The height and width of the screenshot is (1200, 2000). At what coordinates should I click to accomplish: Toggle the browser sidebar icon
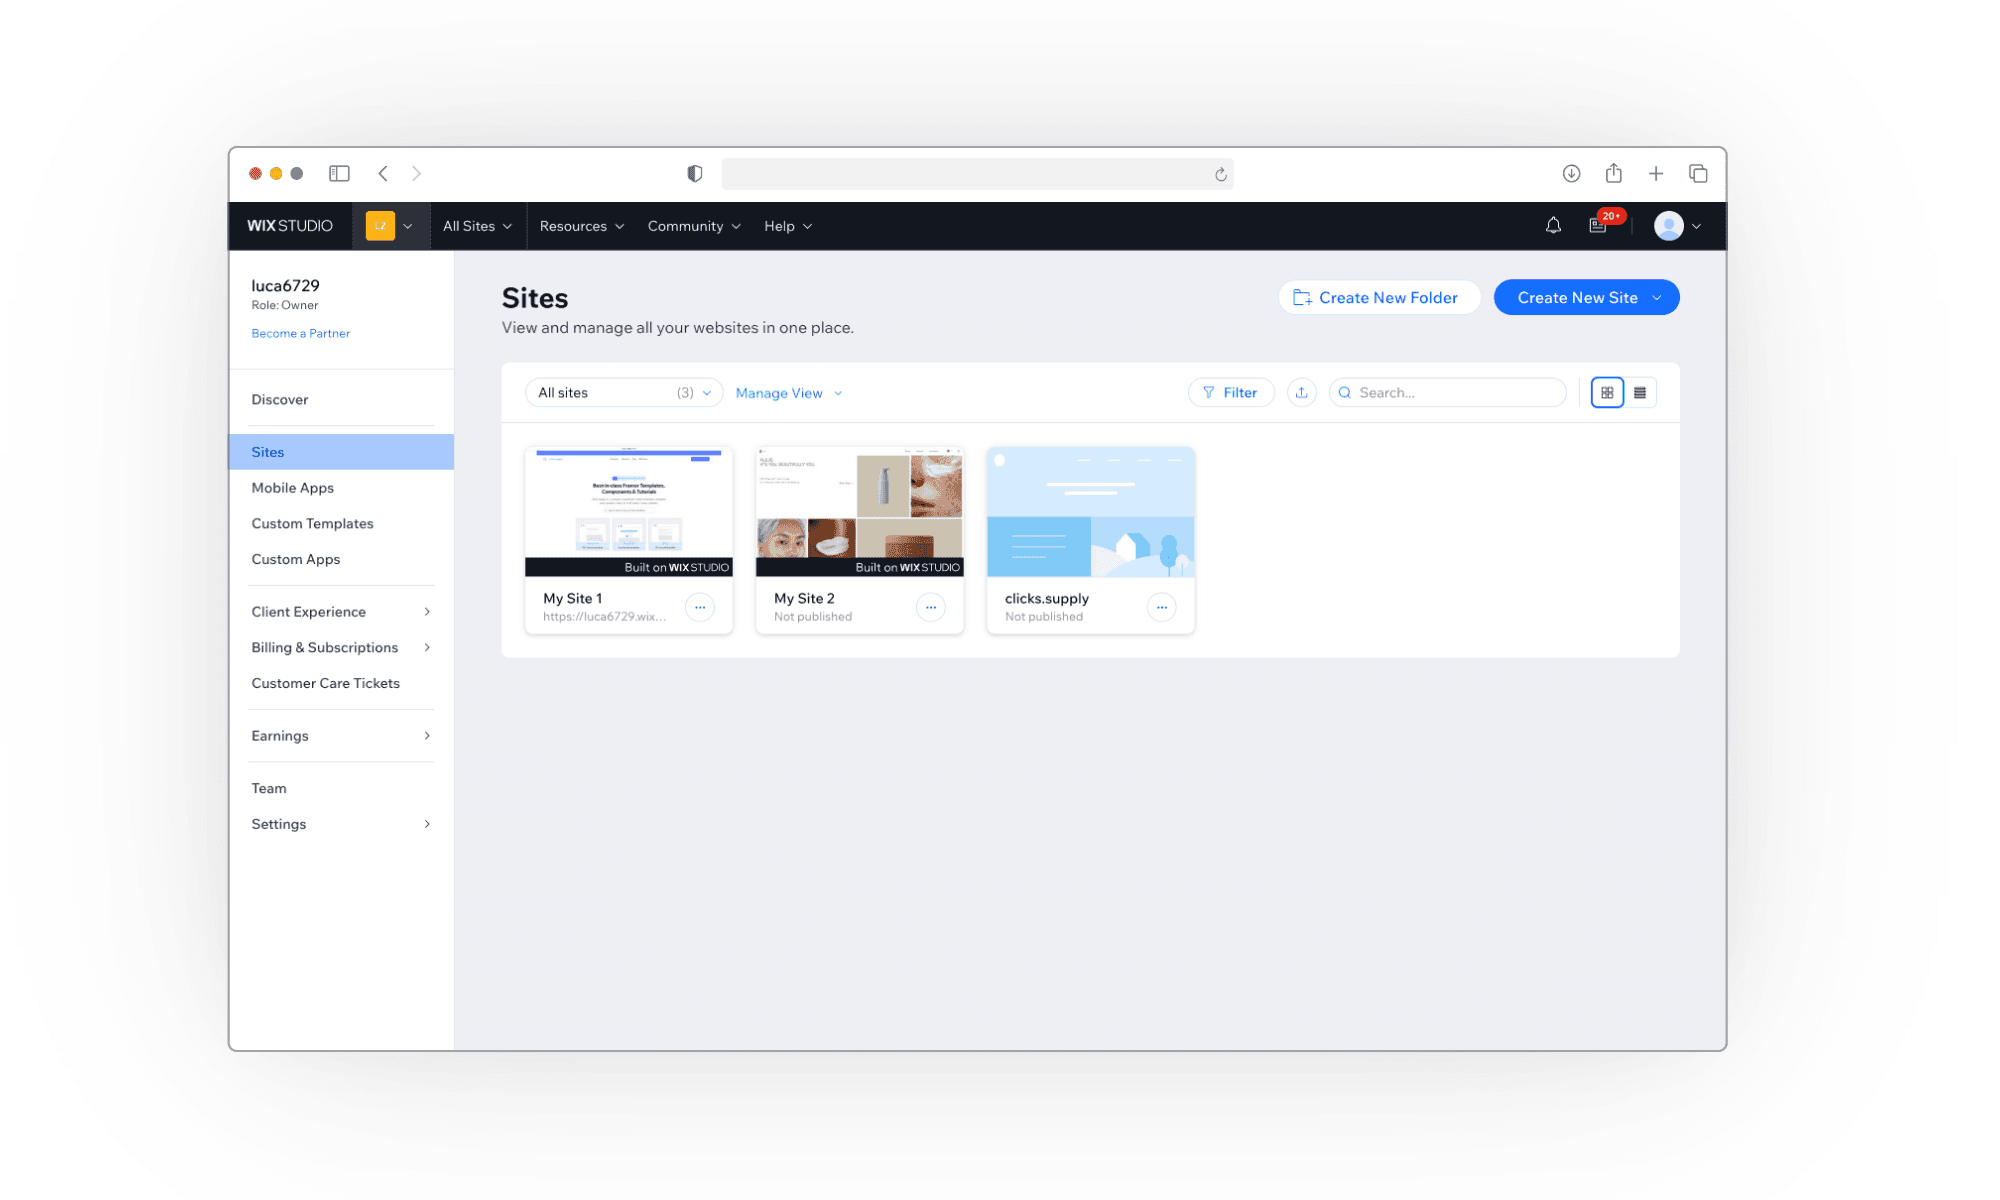(339, 174)
